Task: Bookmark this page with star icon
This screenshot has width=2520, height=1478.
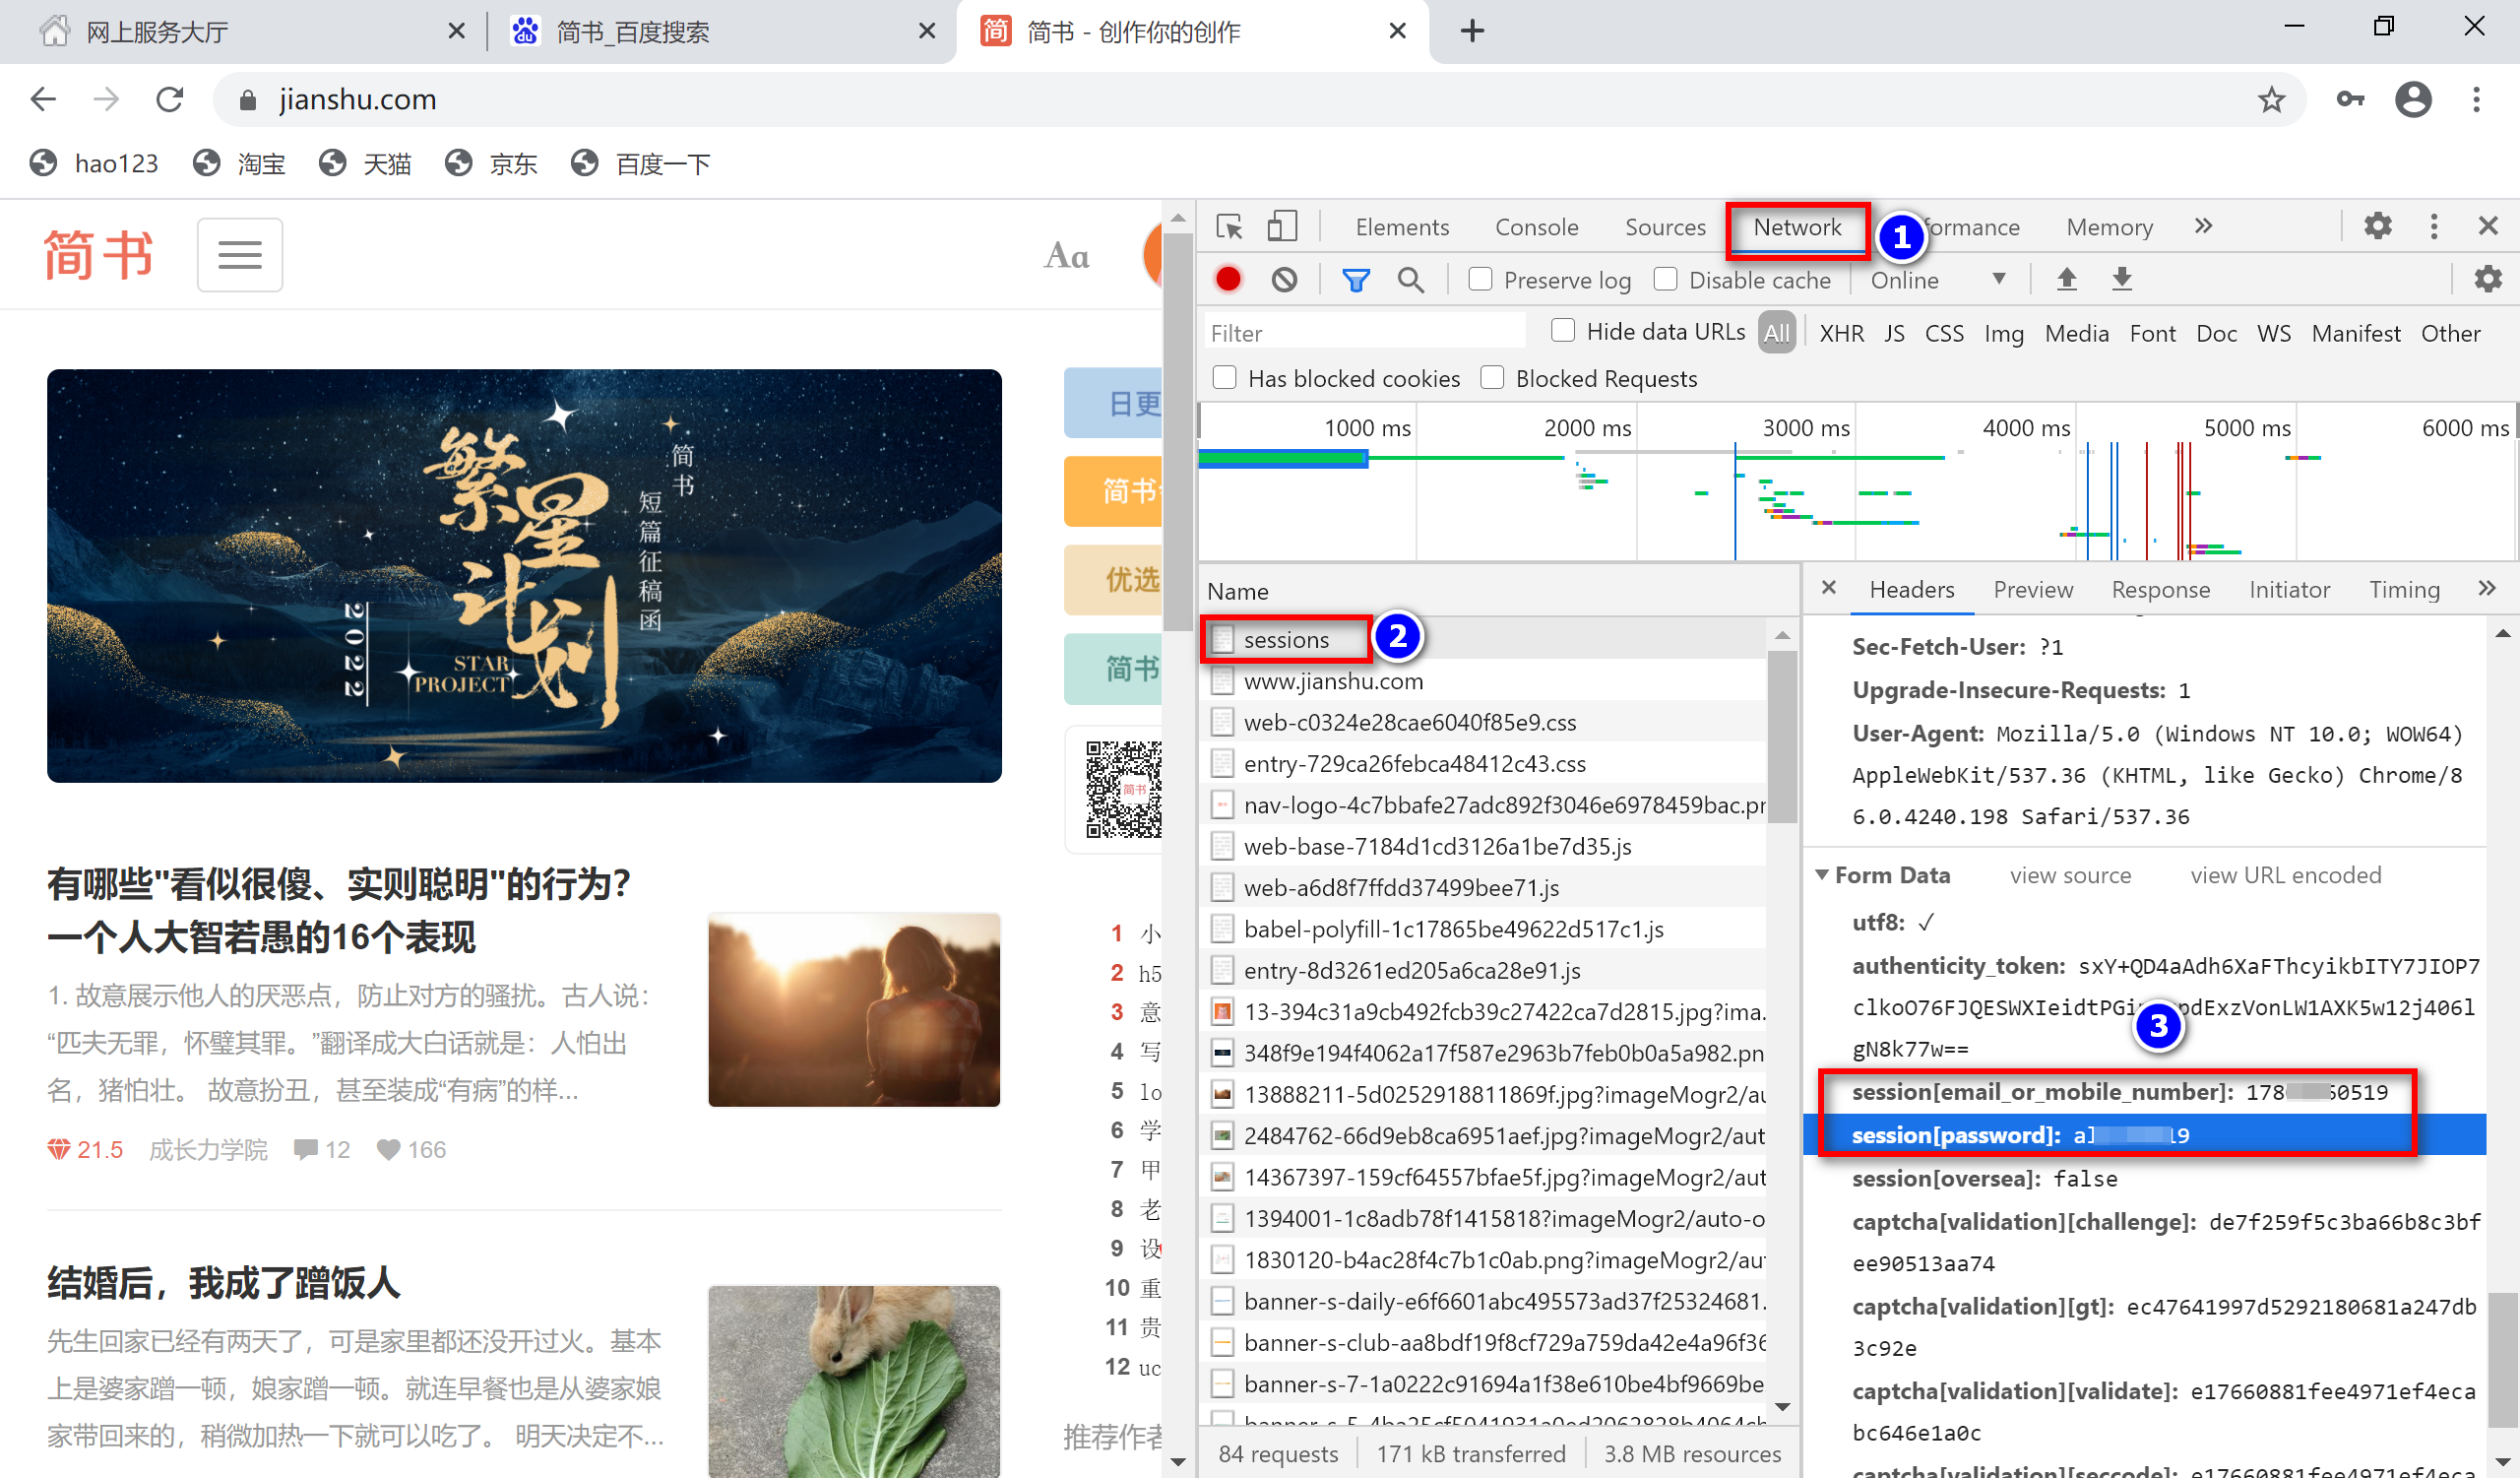Action: 2271,100
